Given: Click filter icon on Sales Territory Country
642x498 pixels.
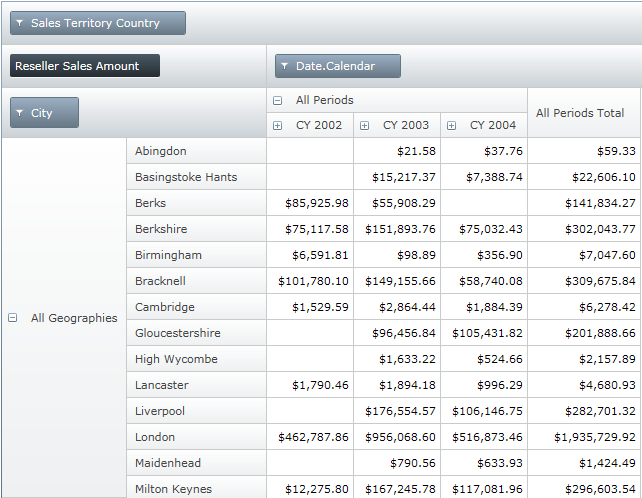Looking at the screenshot, I should pos(20,23).
